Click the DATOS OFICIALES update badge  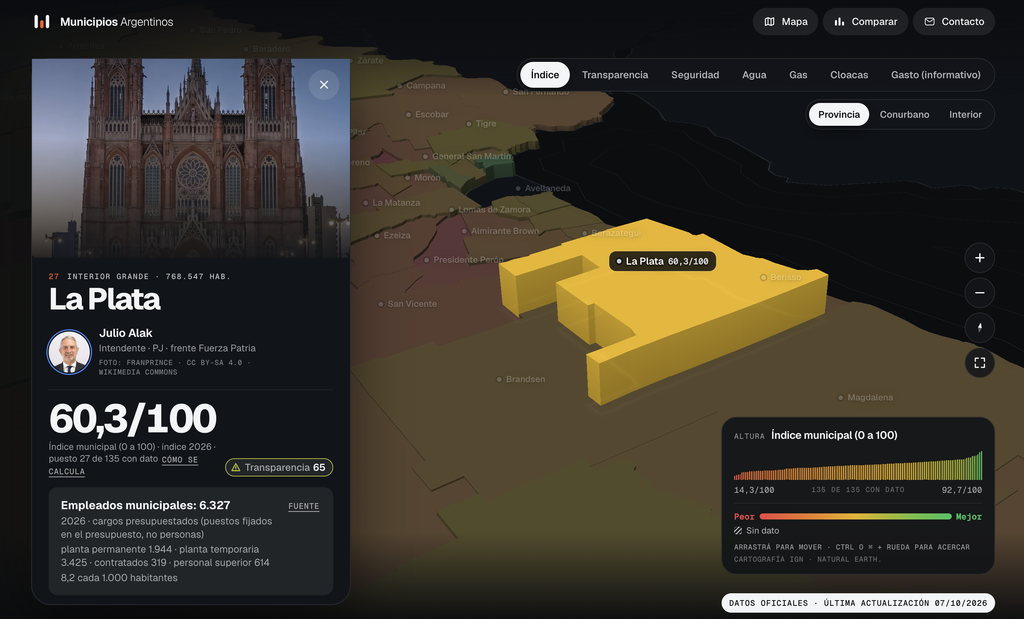coord(858,603)
